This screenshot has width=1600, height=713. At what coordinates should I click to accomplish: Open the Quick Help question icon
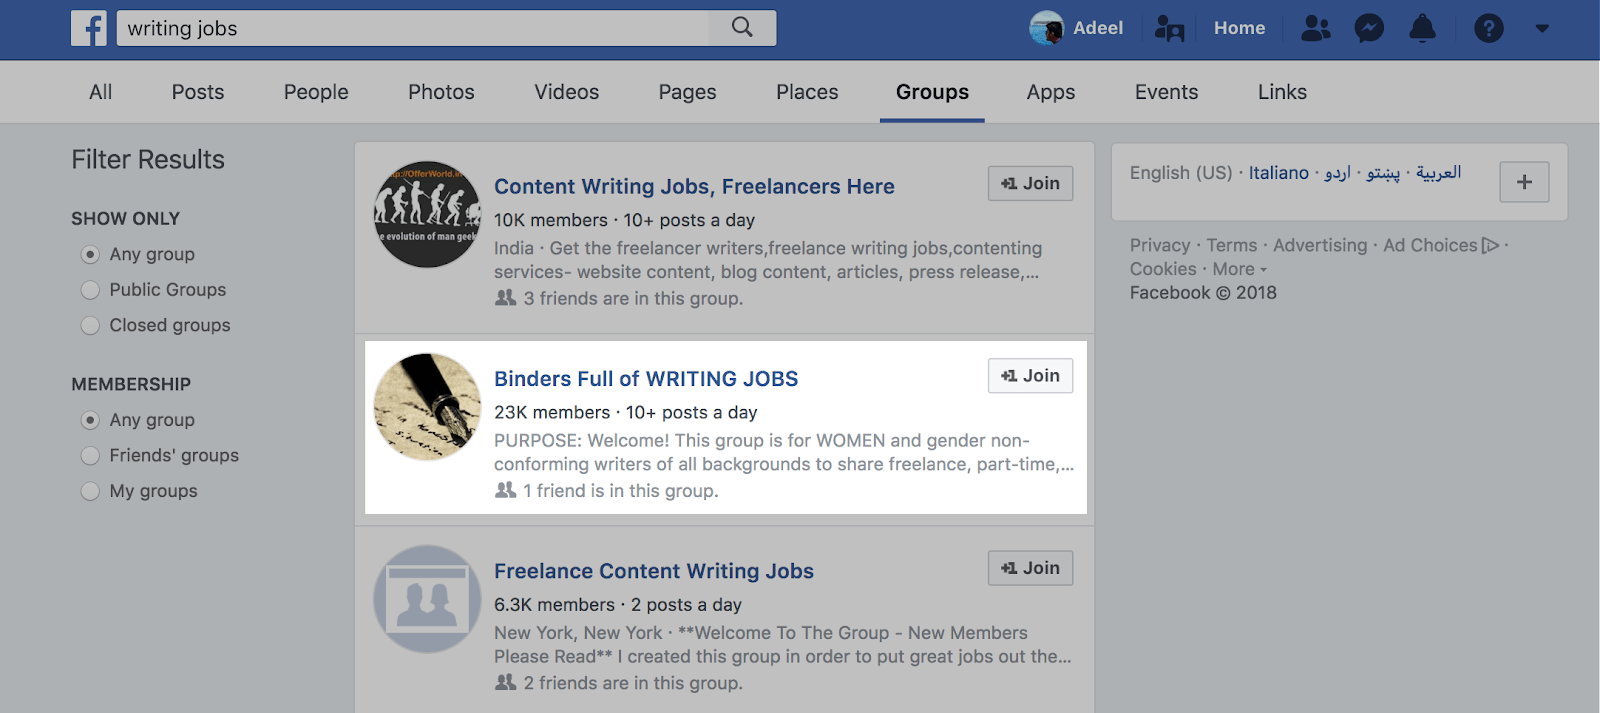click(1488, 28)
